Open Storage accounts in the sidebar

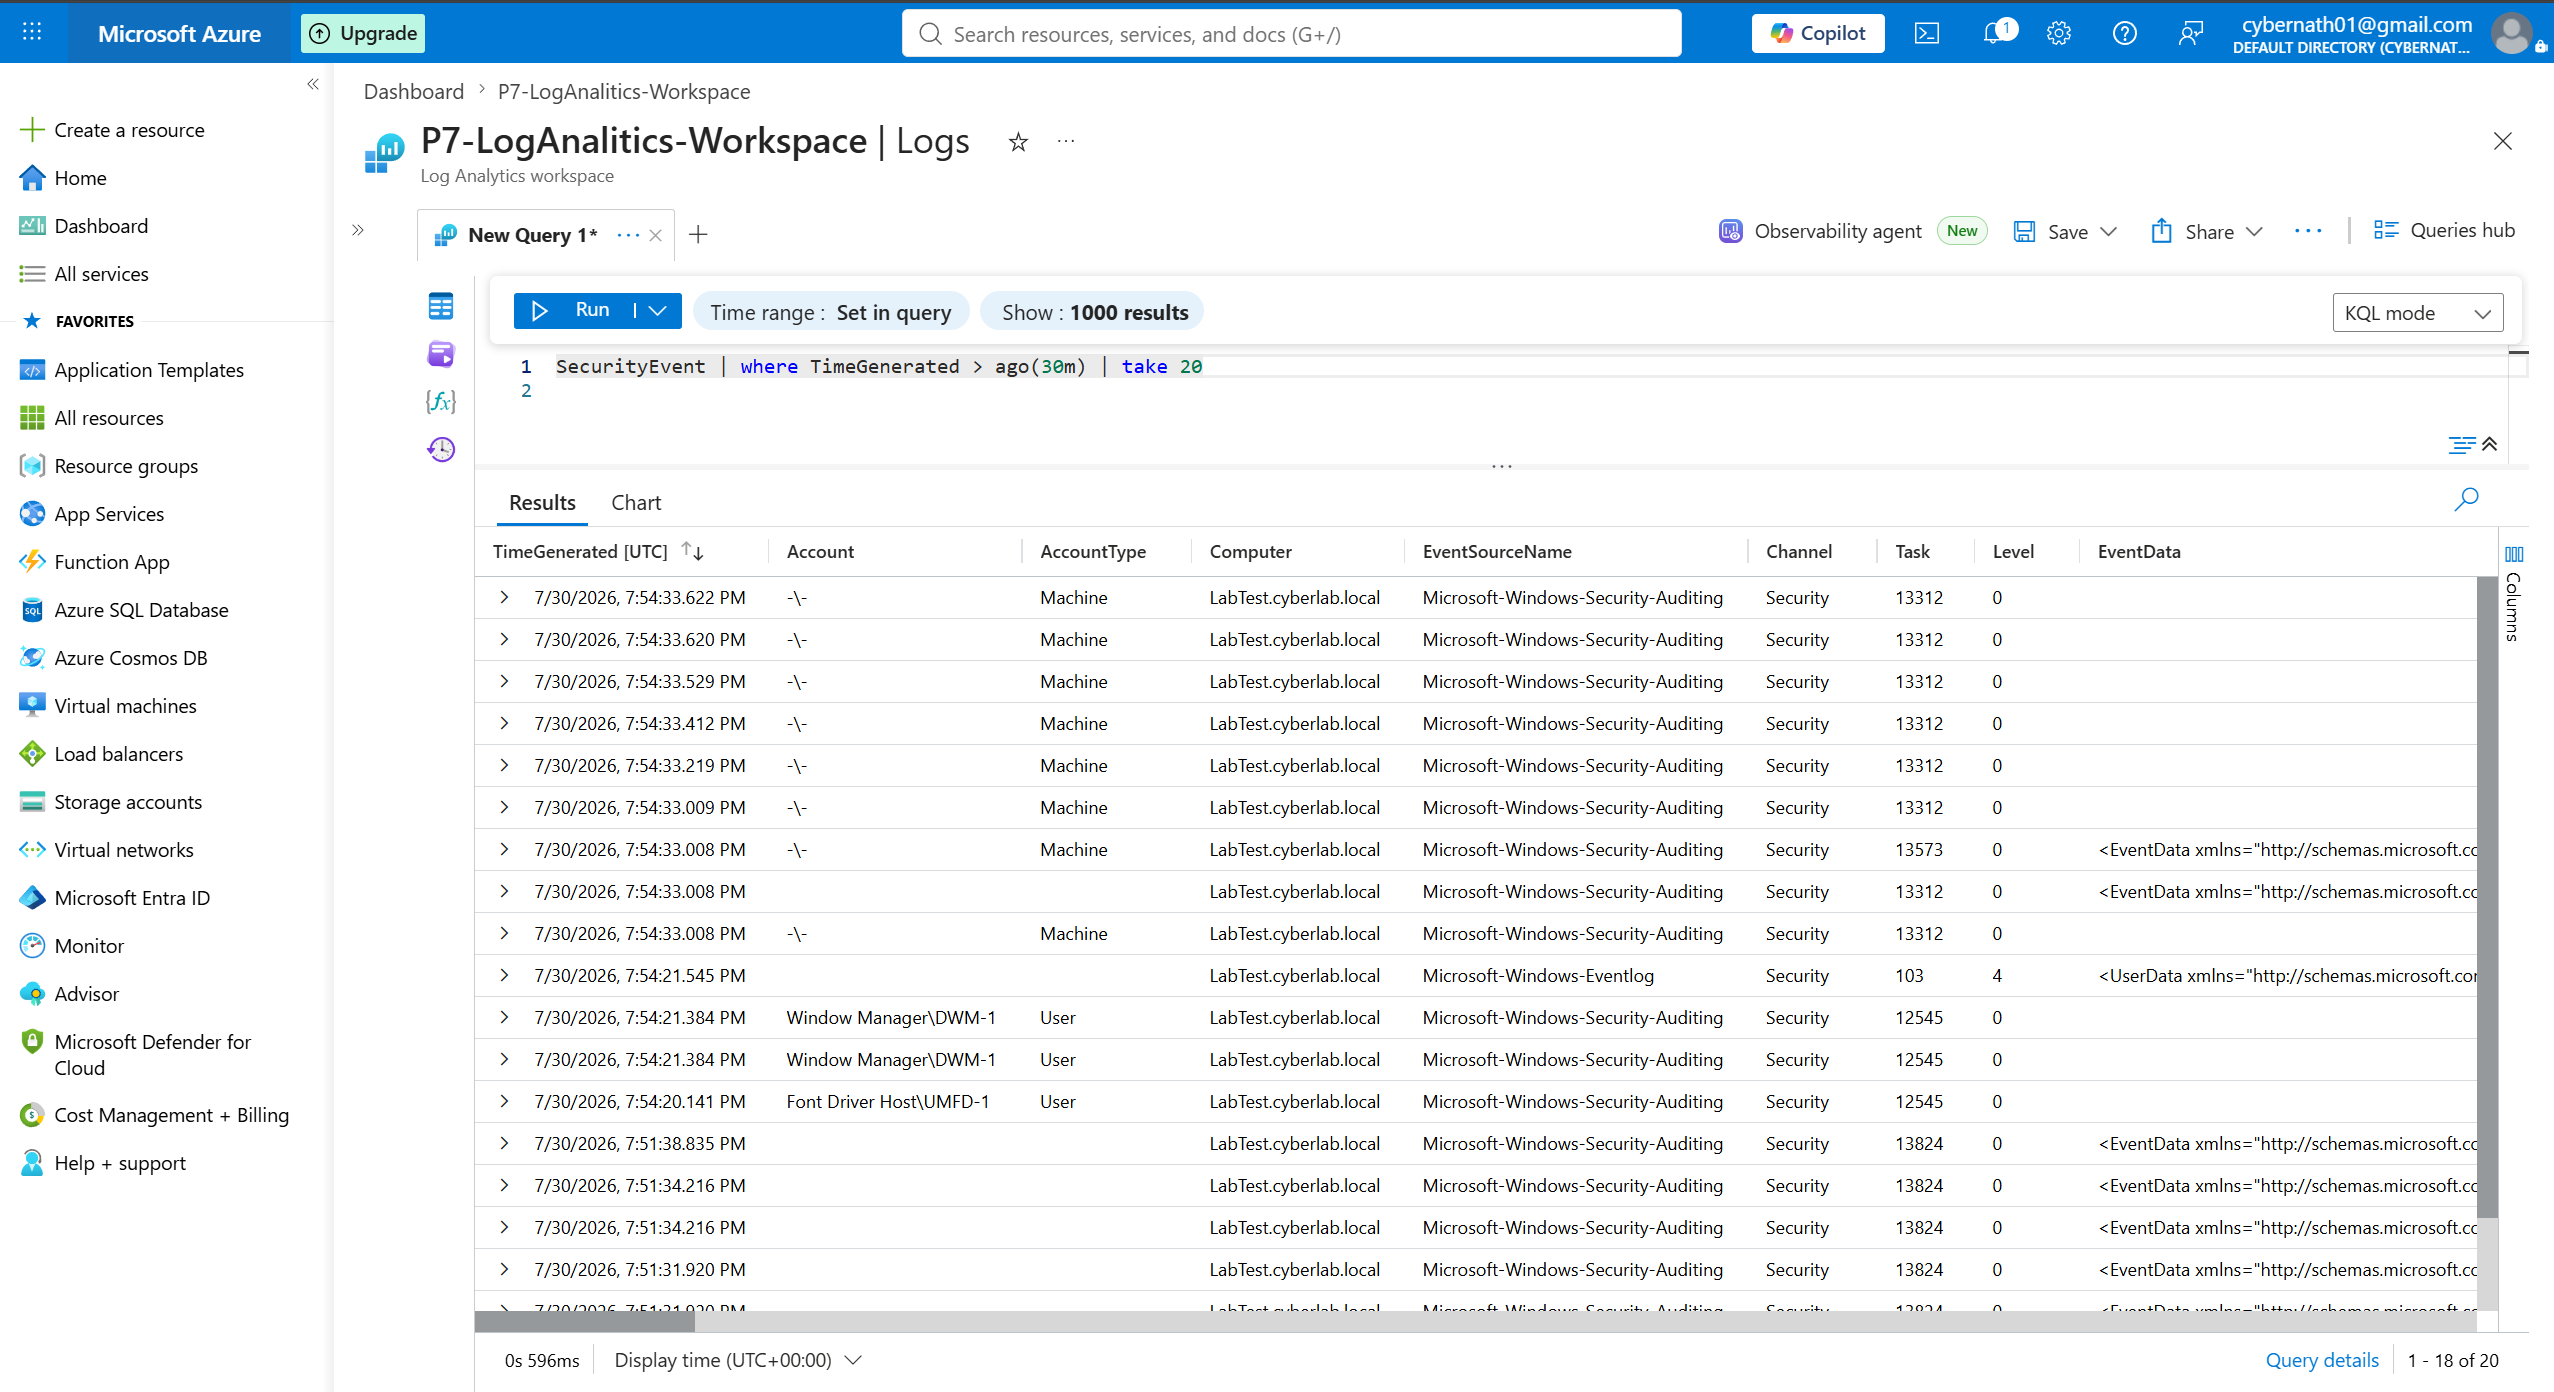(128, 802)
